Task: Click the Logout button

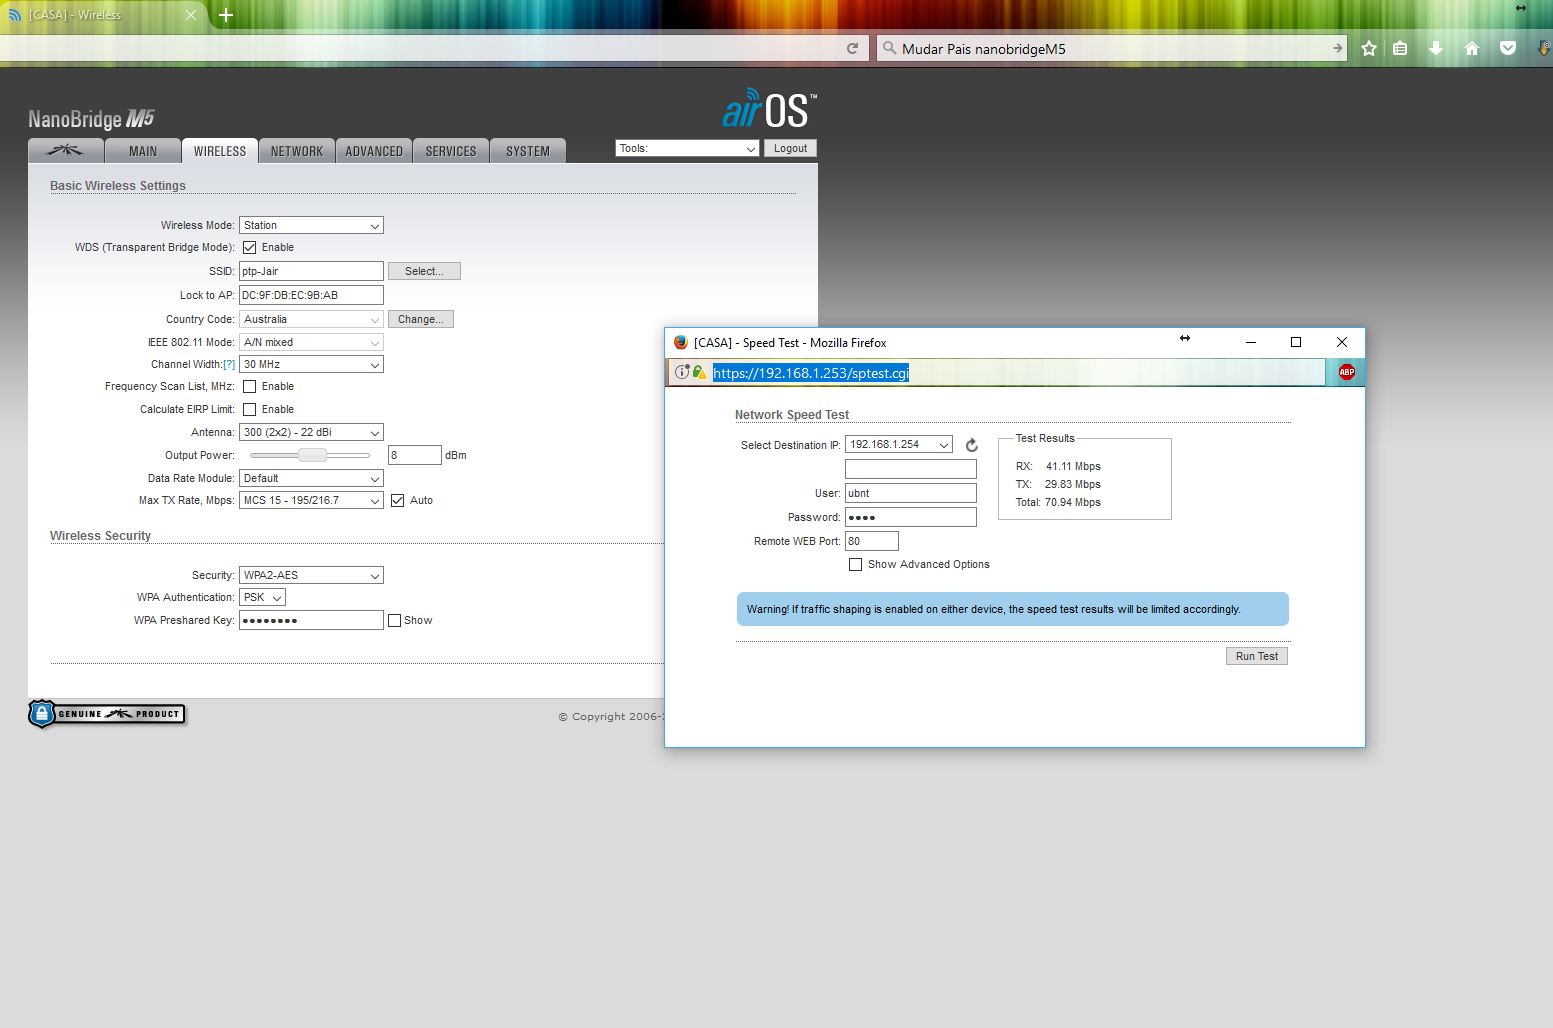Action: tap(790, 148)
